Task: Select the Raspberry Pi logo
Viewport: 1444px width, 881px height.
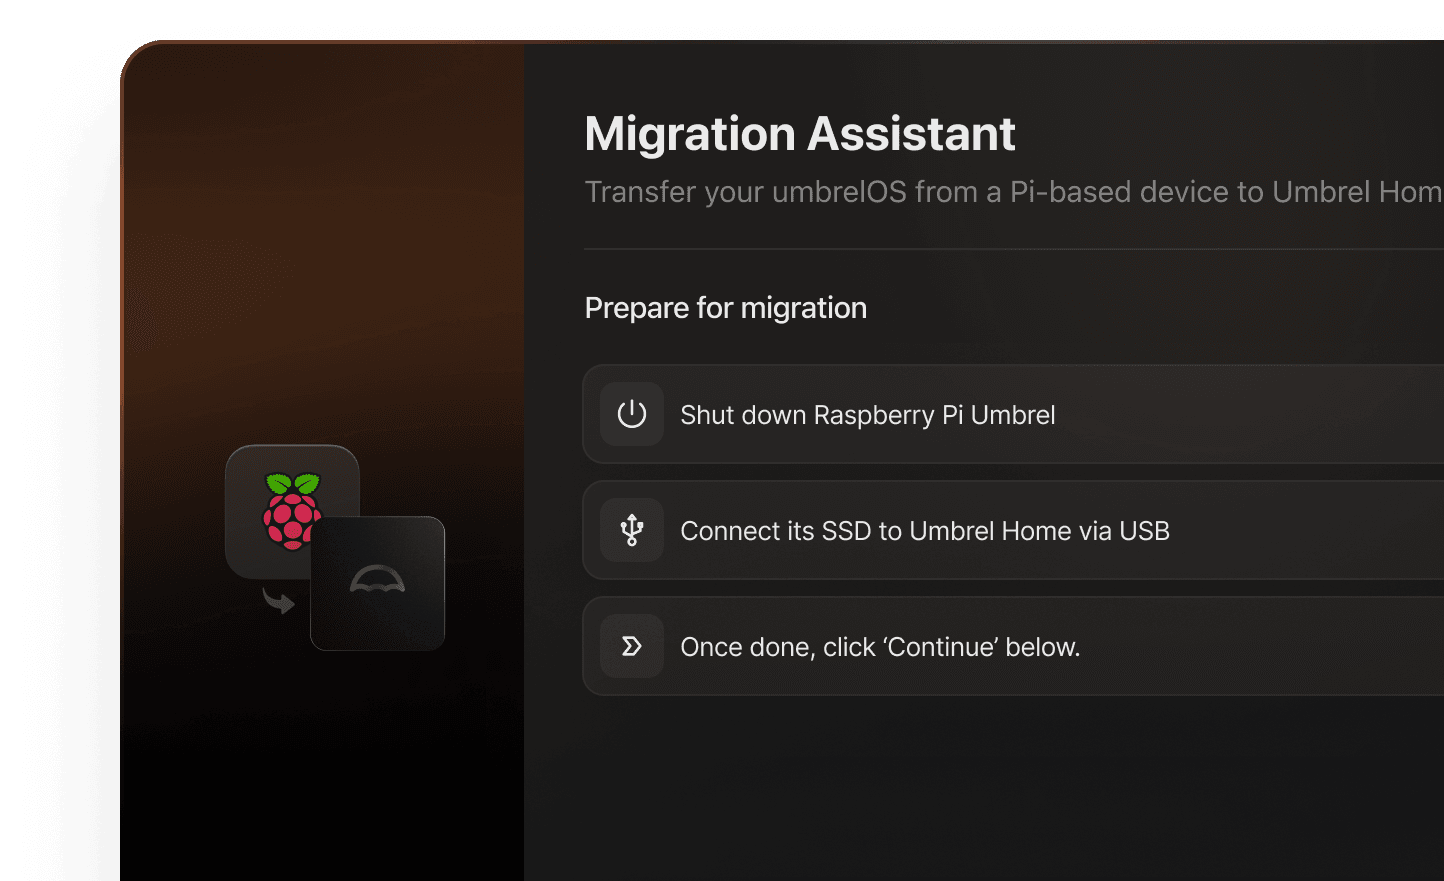Action: 292,510
